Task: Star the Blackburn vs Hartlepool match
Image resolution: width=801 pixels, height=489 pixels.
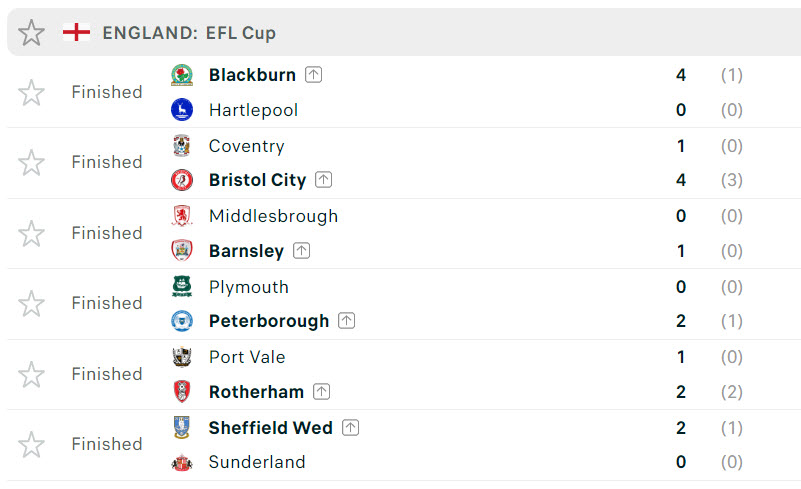Action: point(31,92)
